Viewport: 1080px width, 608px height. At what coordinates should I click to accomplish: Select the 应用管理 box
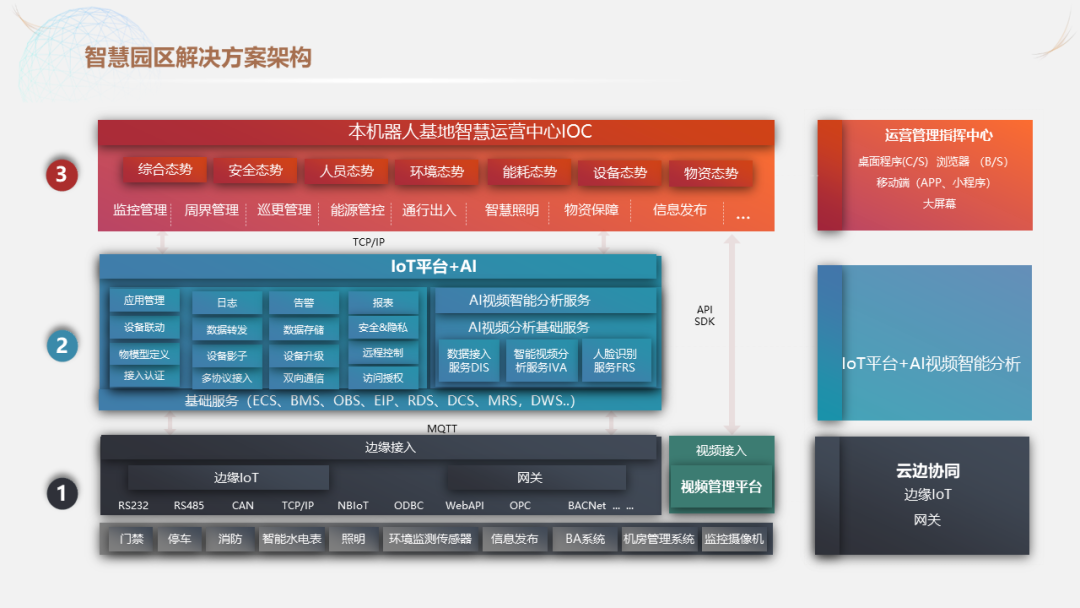click(x=145, y=300)
